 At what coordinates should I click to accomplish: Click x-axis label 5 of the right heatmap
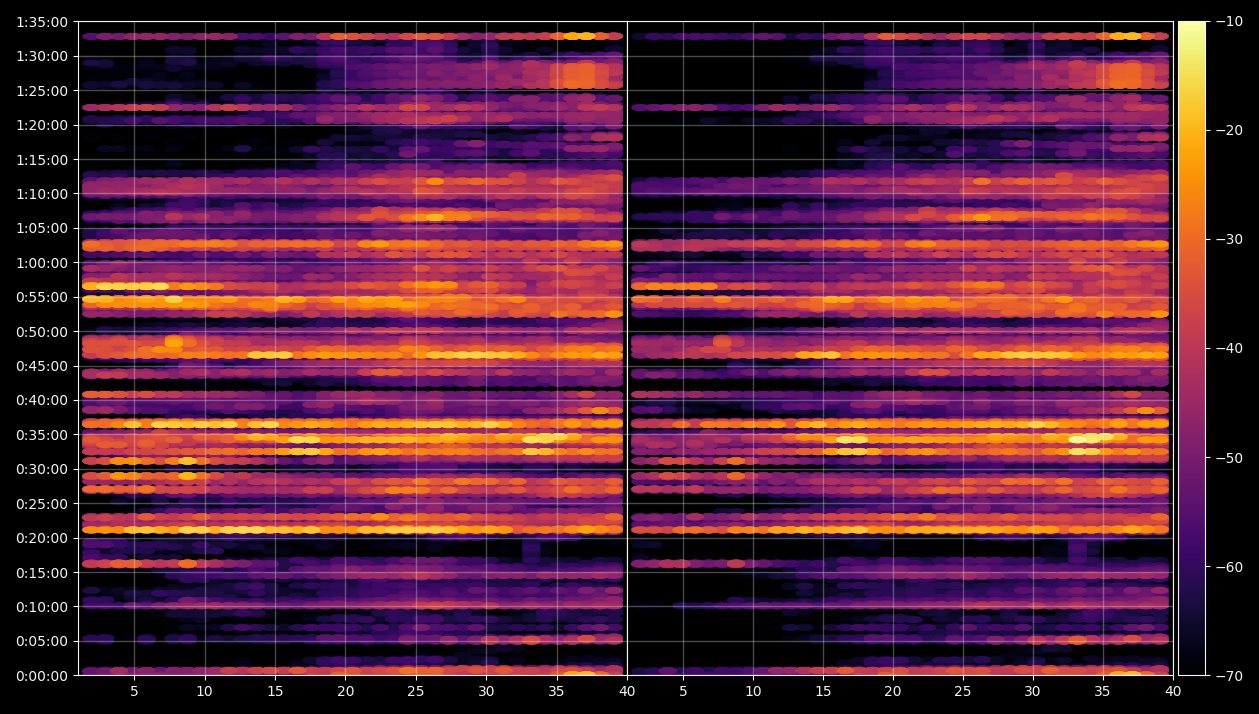pyautogui.click(x=683, y=691)
